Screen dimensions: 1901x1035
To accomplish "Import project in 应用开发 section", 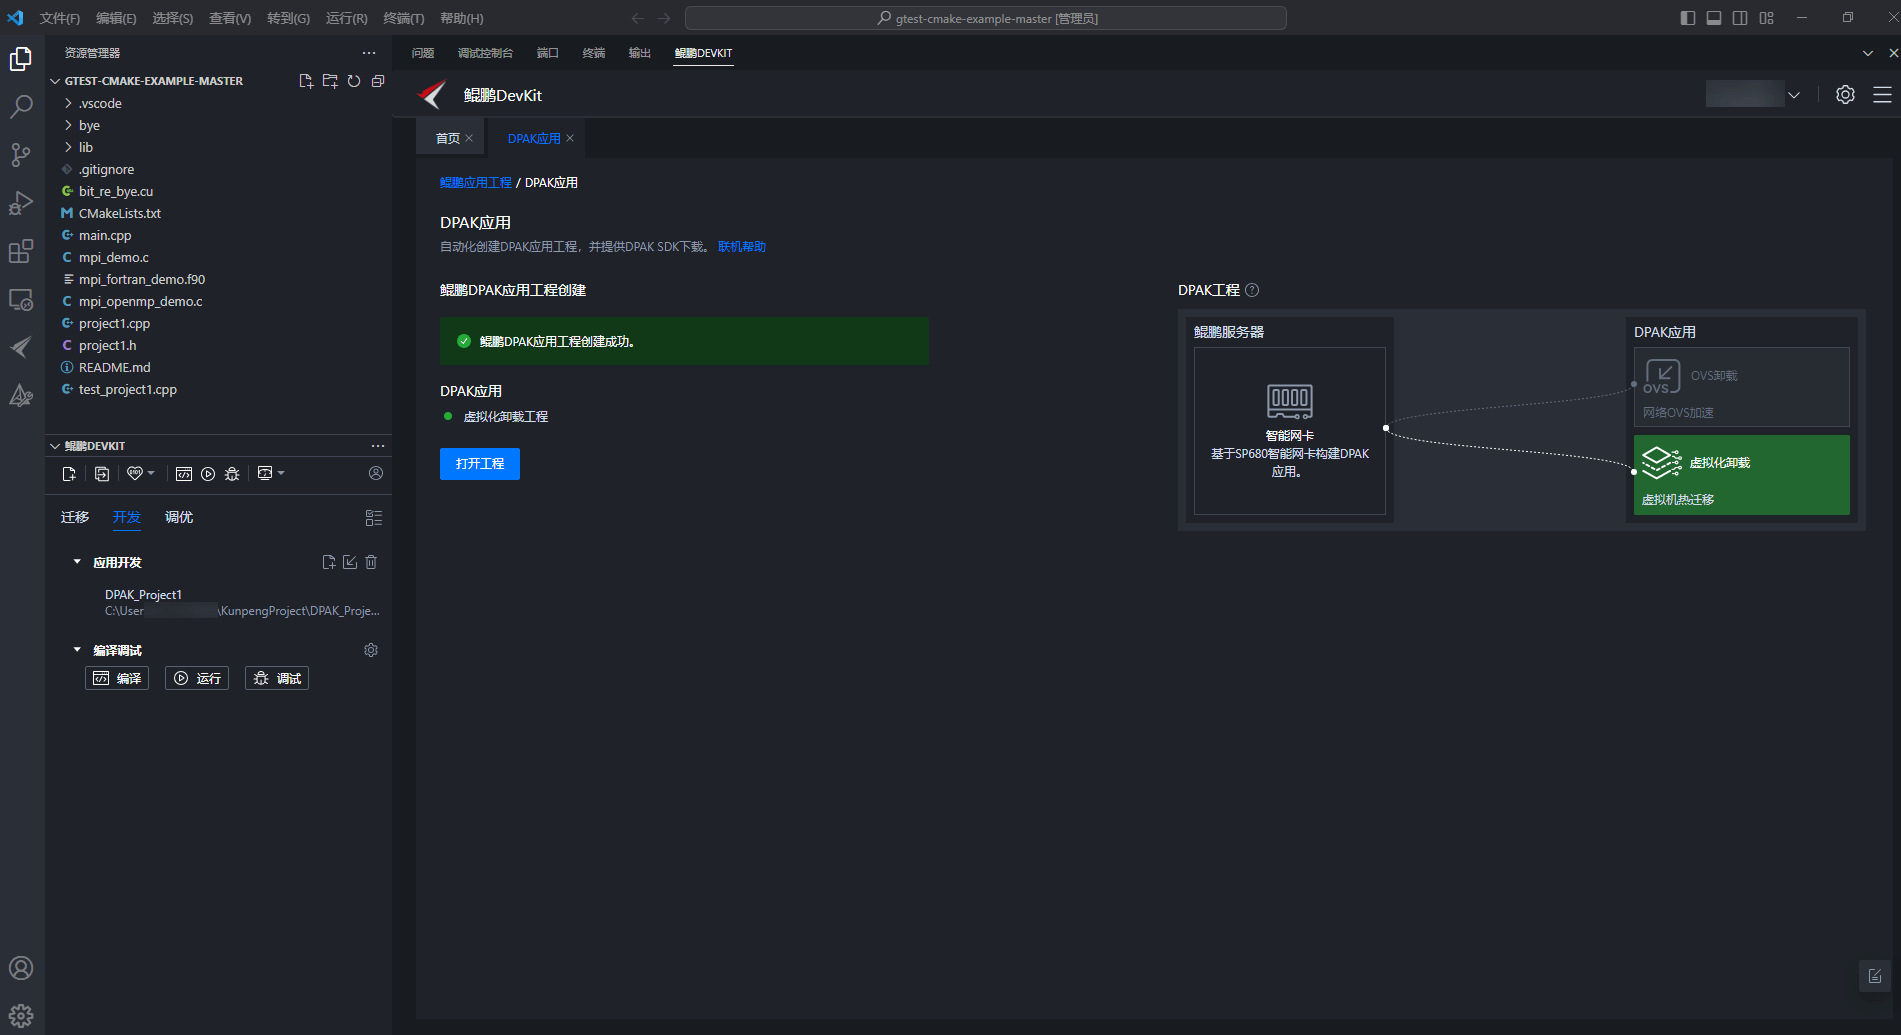I will click(x=350, y=562).
